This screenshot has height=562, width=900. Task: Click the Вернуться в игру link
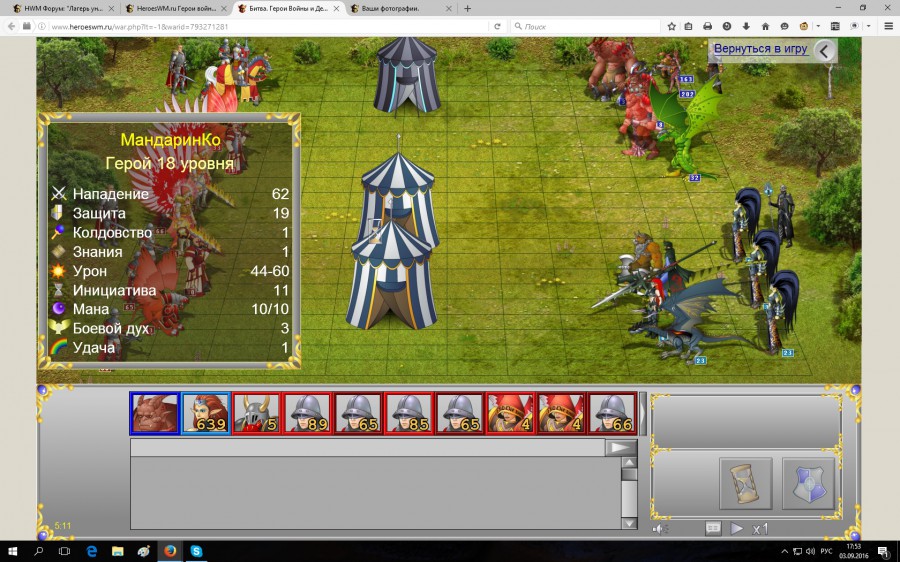click(761, 49)
